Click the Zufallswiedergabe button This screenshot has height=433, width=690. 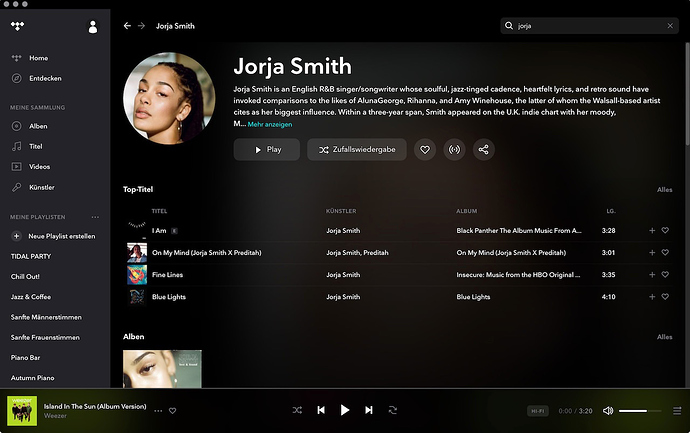[x=357, y=150]
